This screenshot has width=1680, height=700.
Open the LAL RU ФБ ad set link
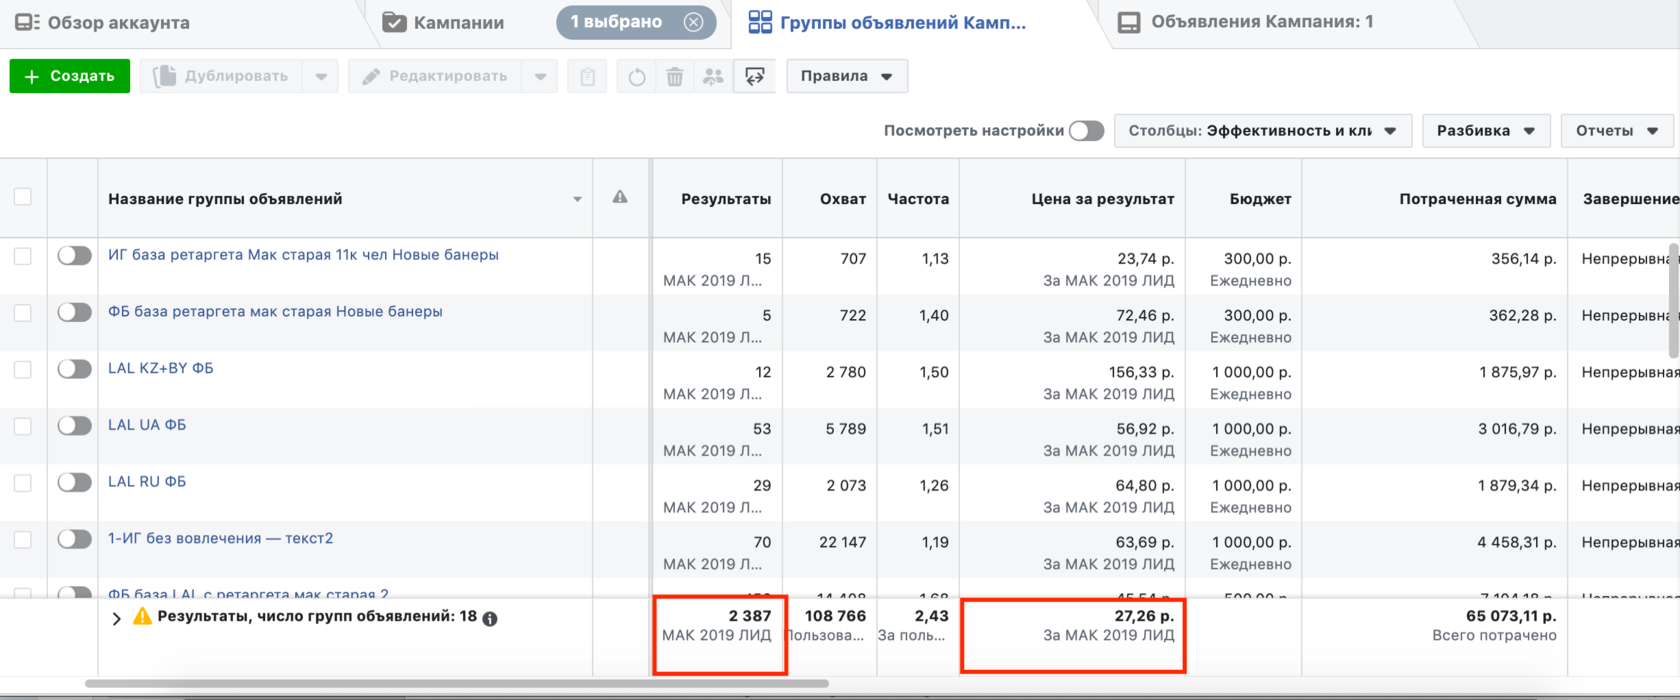point(147,482)
